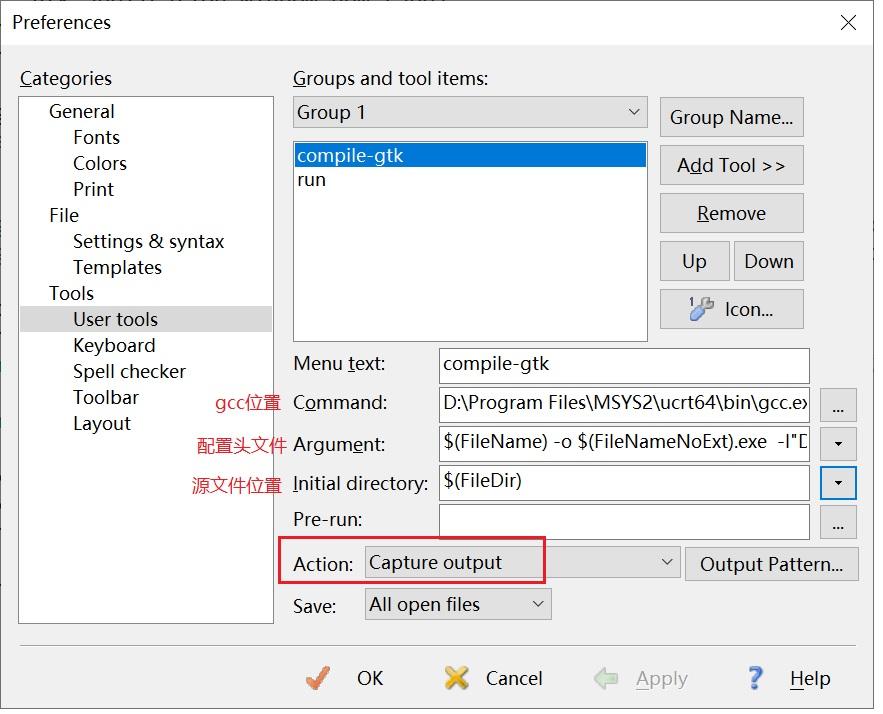
Task: Click the red checkmark OK icon
Action: [x=317, y=678]
